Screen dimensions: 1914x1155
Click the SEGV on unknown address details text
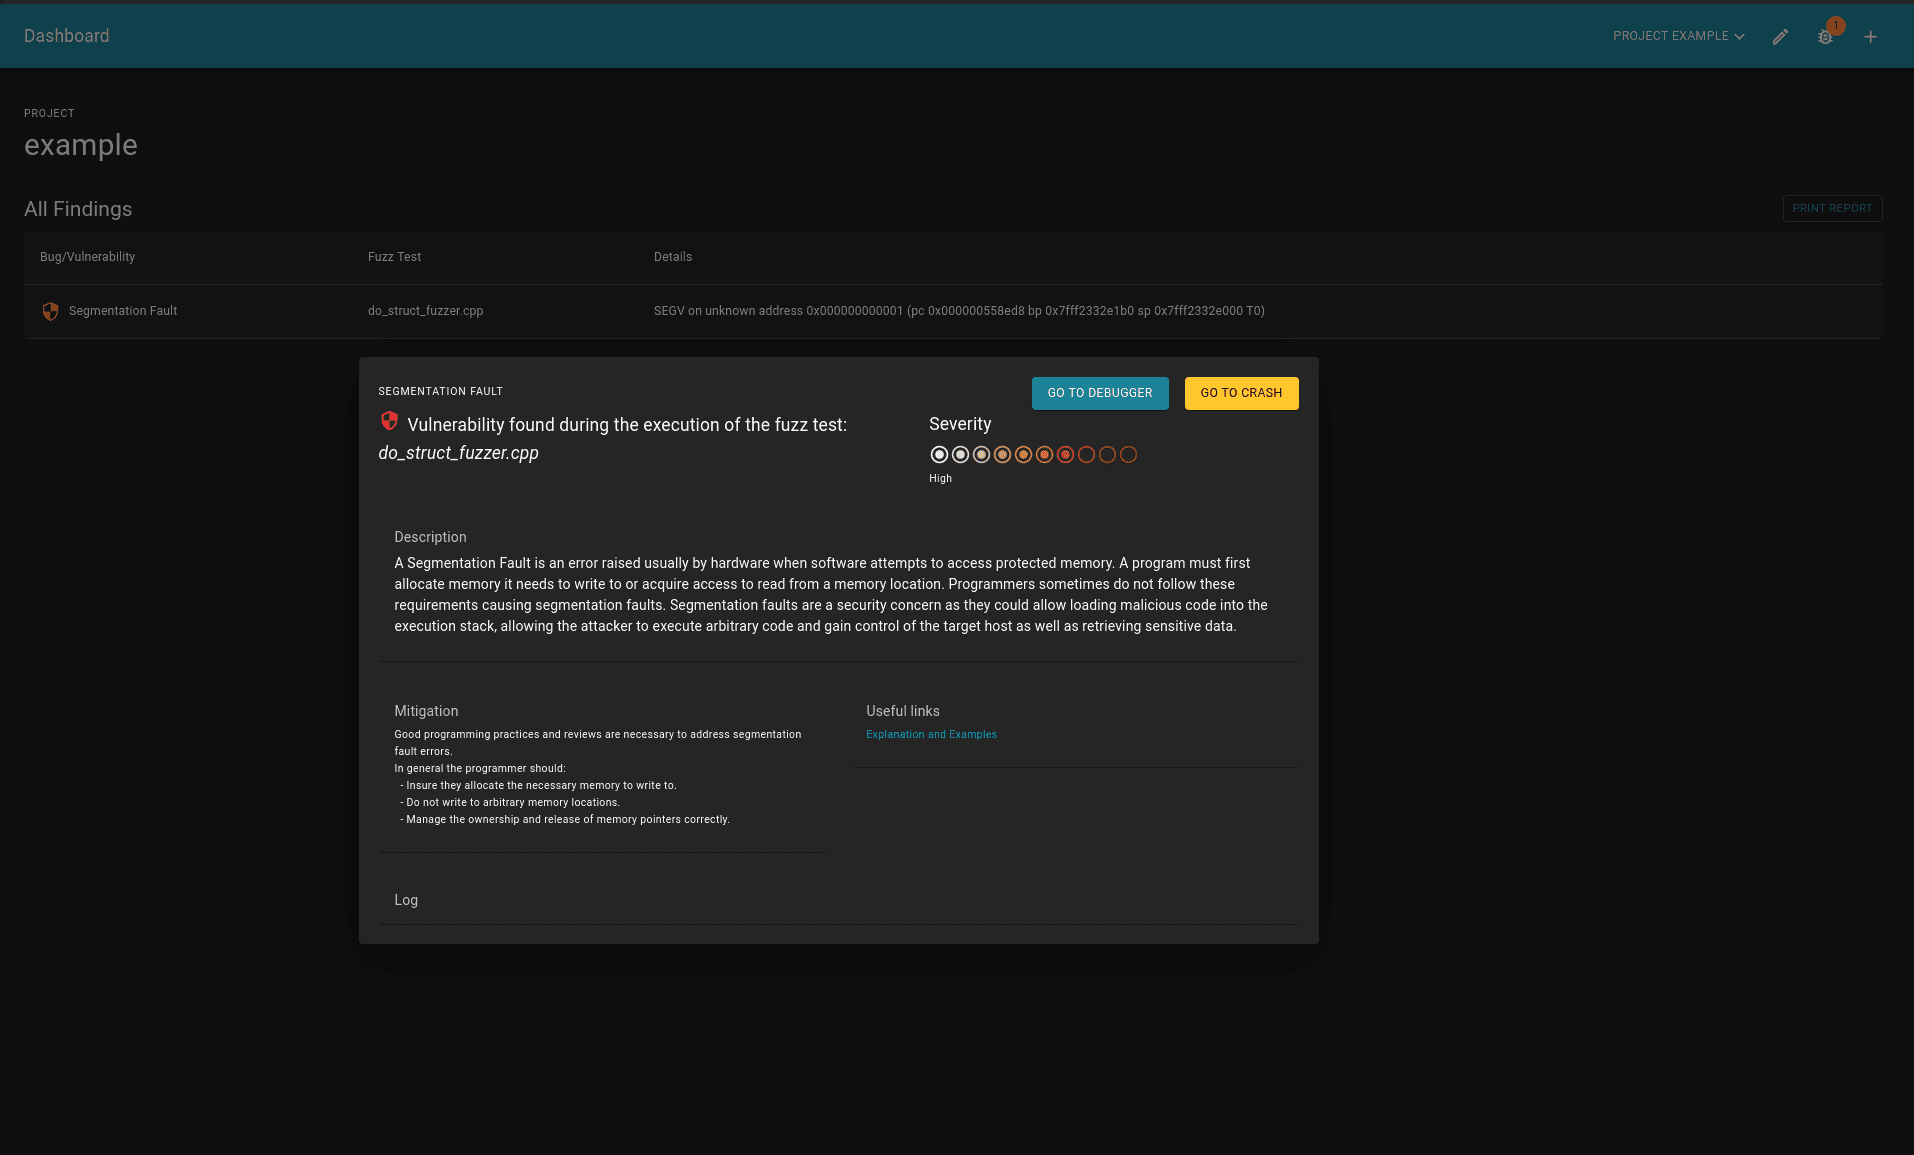pyautogui.click(x=959, y=311)
